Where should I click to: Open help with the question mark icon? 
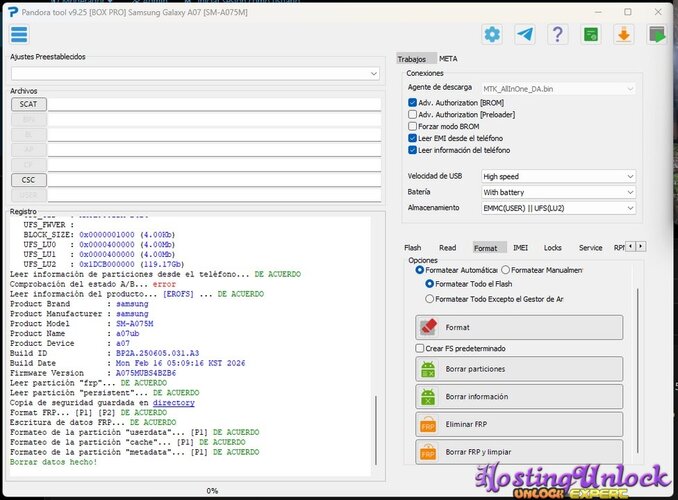coord(558,34)
